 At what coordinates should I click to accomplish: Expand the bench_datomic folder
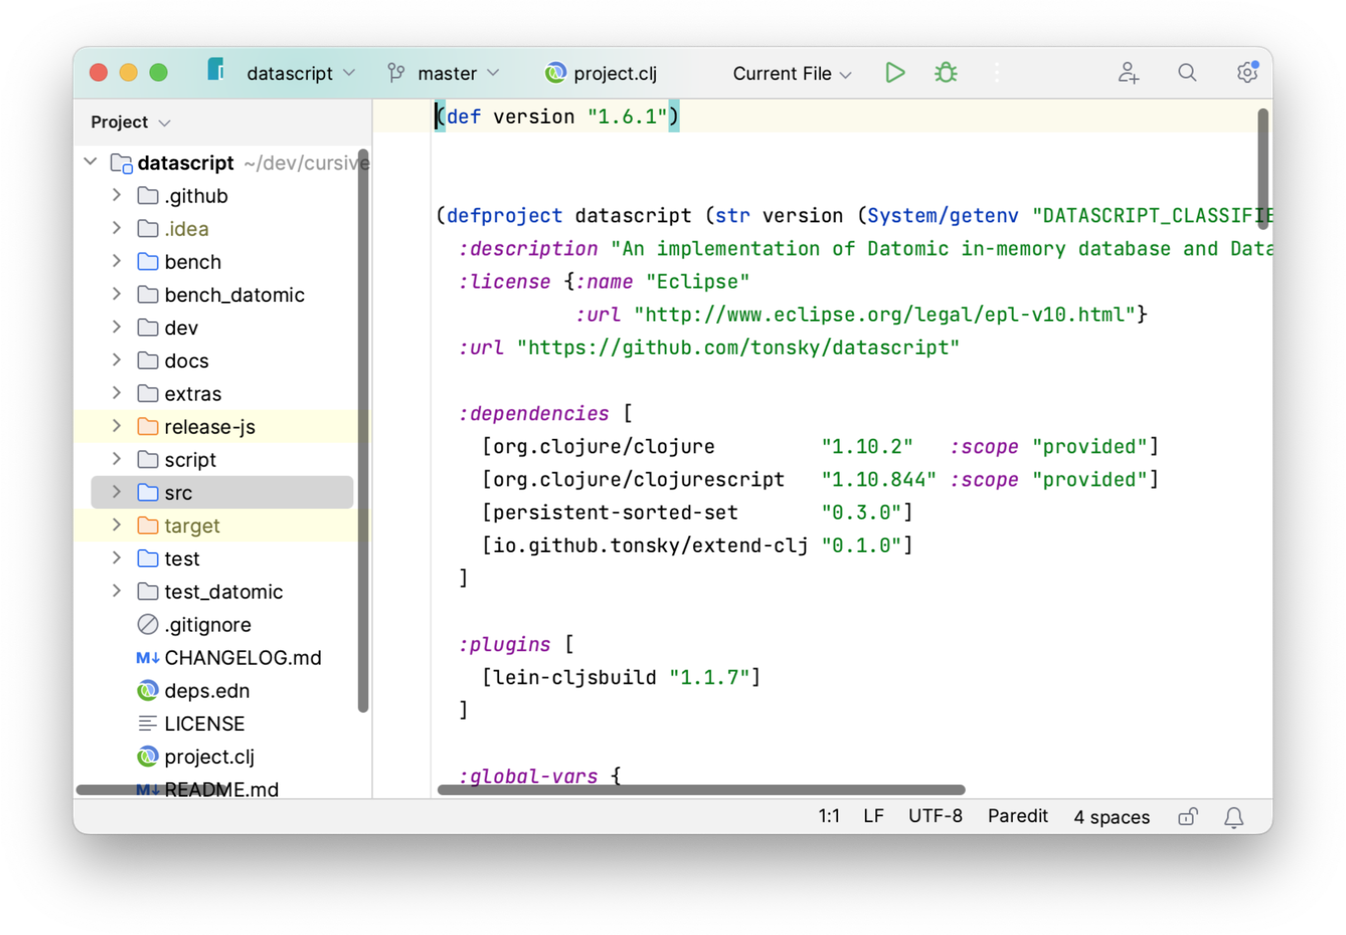point(117,294)
